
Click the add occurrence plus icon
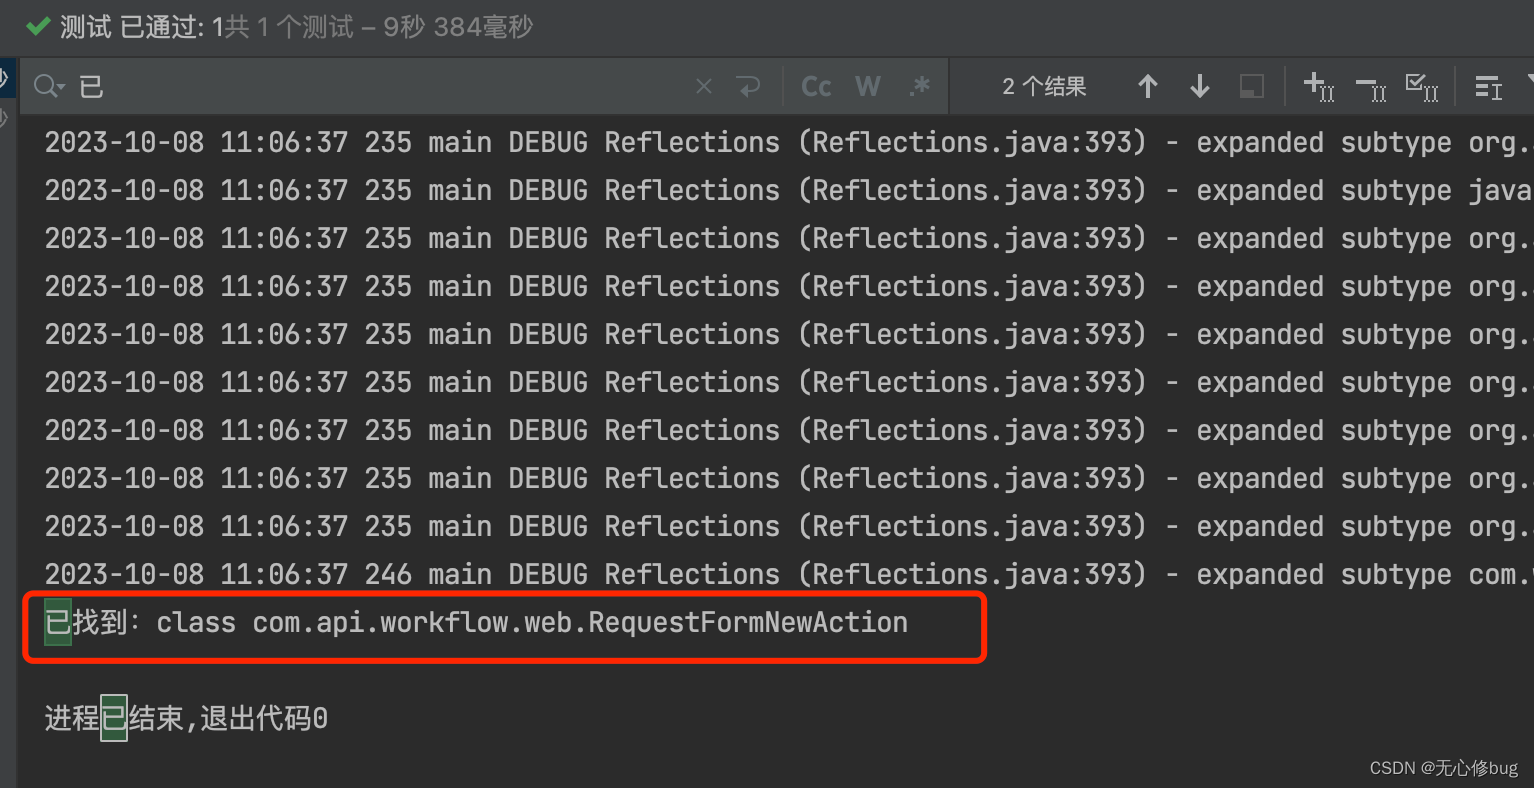(1320, 87)
